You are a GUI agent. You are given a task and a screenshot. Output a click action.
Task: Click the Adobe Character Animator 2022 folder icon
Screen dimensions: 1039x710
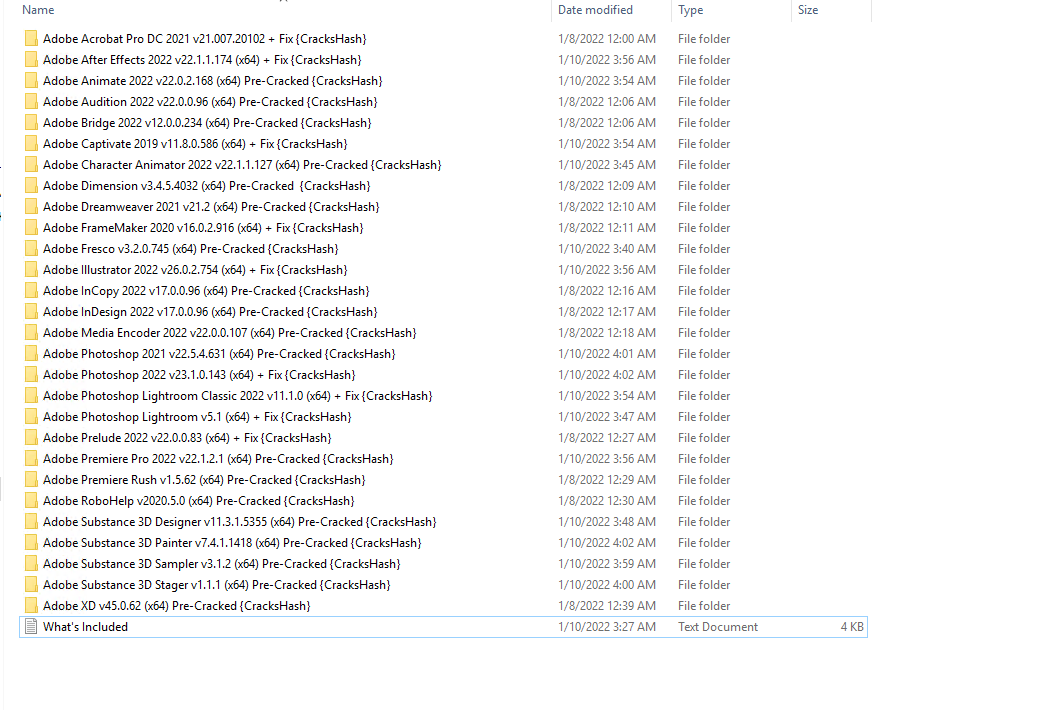[31, 164]
